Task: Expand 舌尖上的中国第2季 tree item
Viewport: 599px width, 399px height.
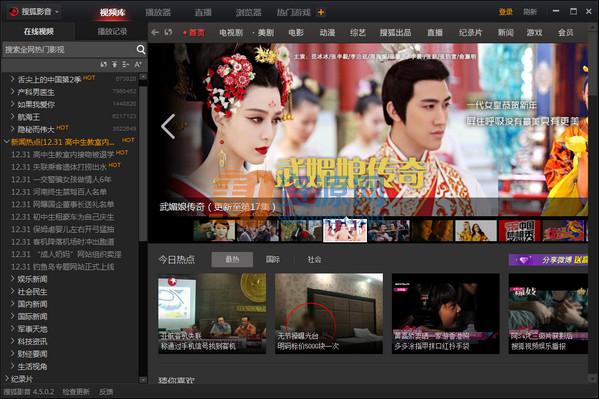Action: 13,79
